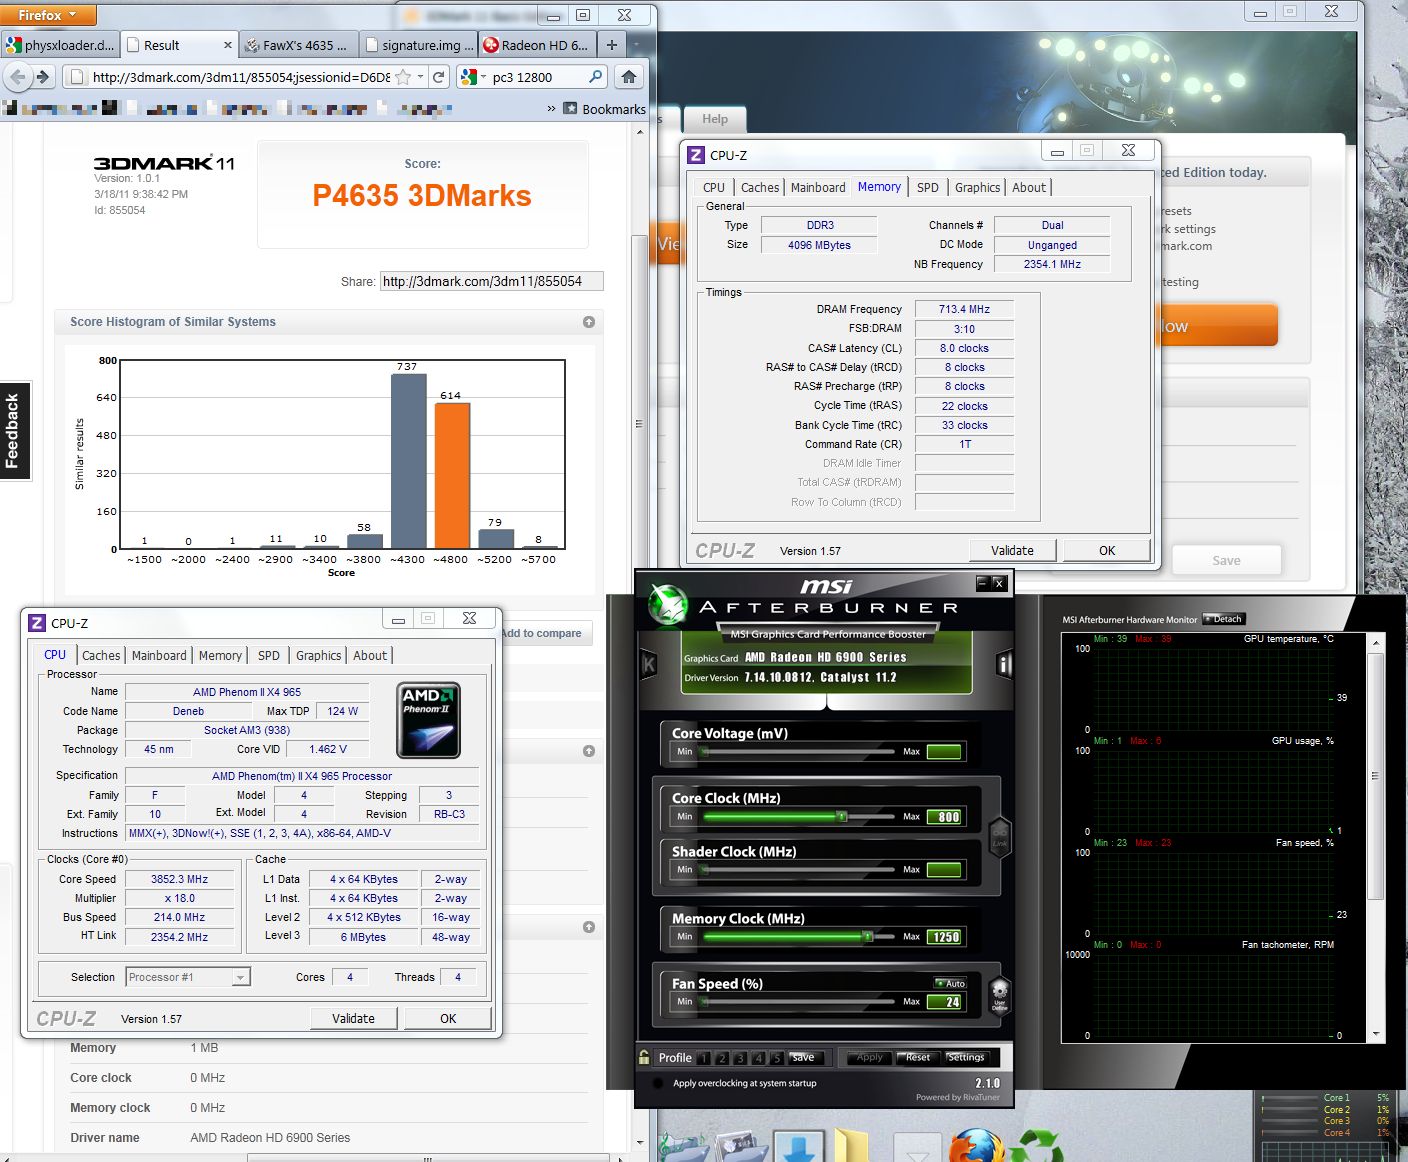Open a new tab with the plus button
Screen dimensions: 1408x1162
[x=612, y=45]
